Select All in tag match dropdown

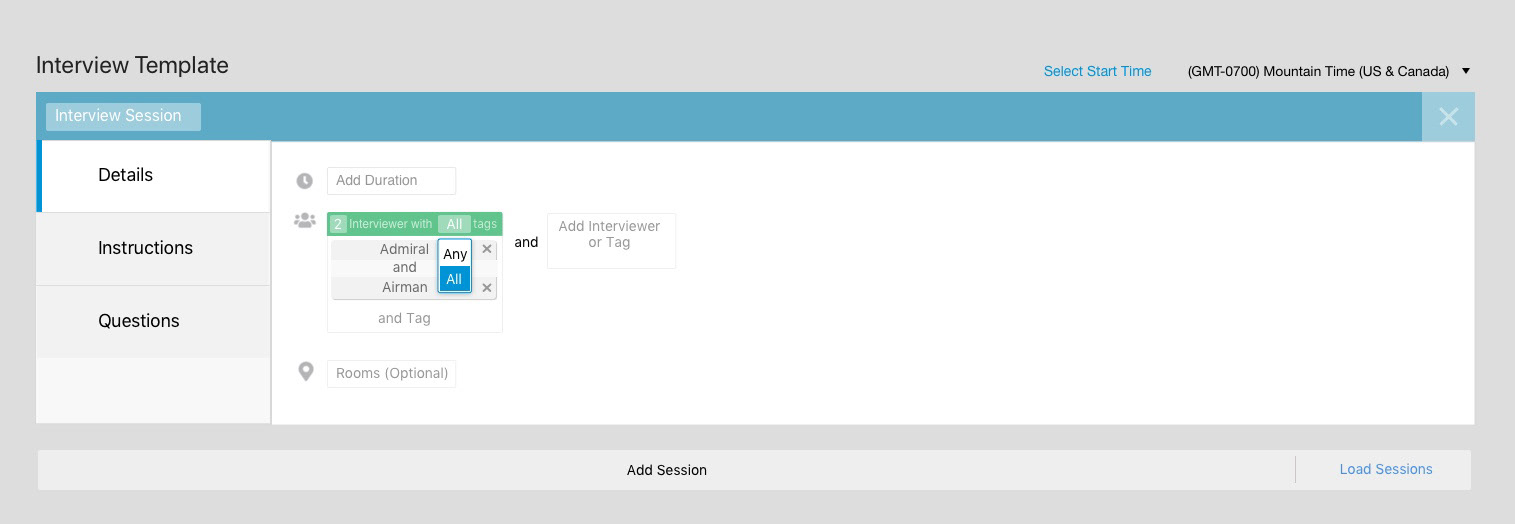(x=455, y=279)
